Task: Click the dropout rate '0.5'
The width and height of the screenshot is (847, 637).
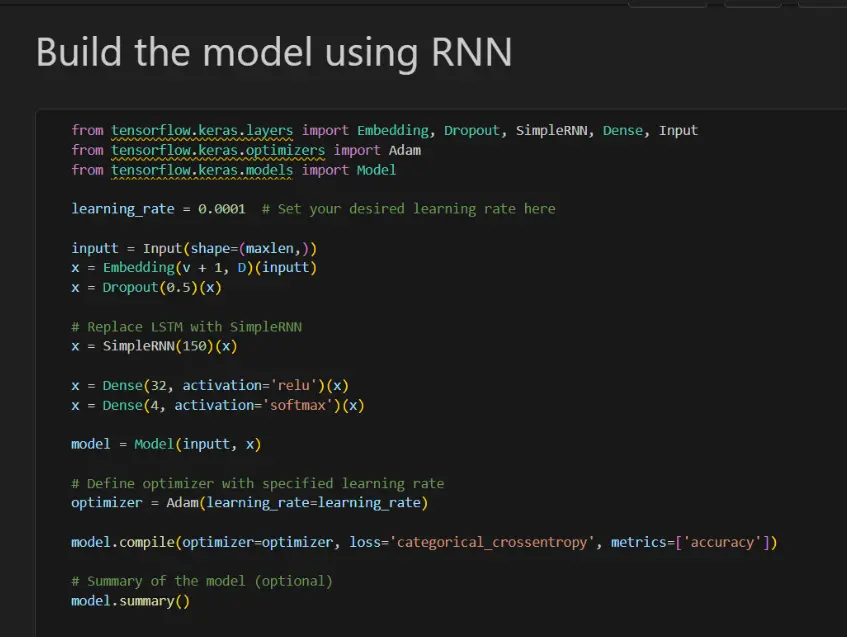Action: click(x=178, y=287)
